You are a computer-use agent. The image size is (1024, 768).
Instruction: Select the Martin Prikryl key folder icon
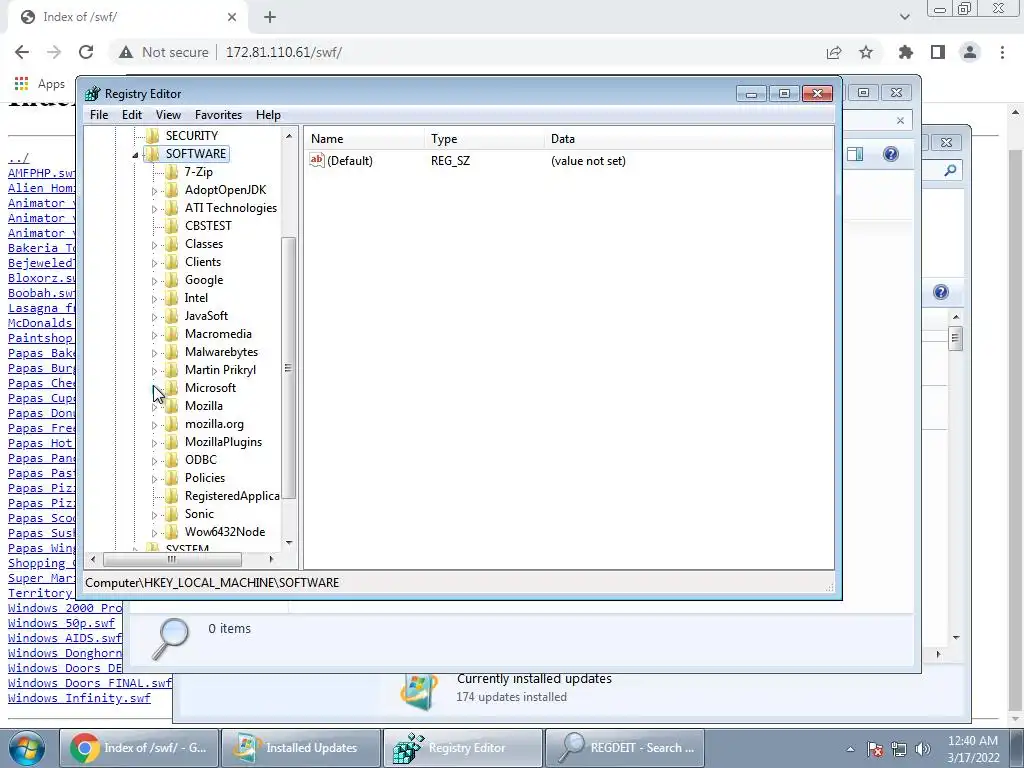[172, 370]
